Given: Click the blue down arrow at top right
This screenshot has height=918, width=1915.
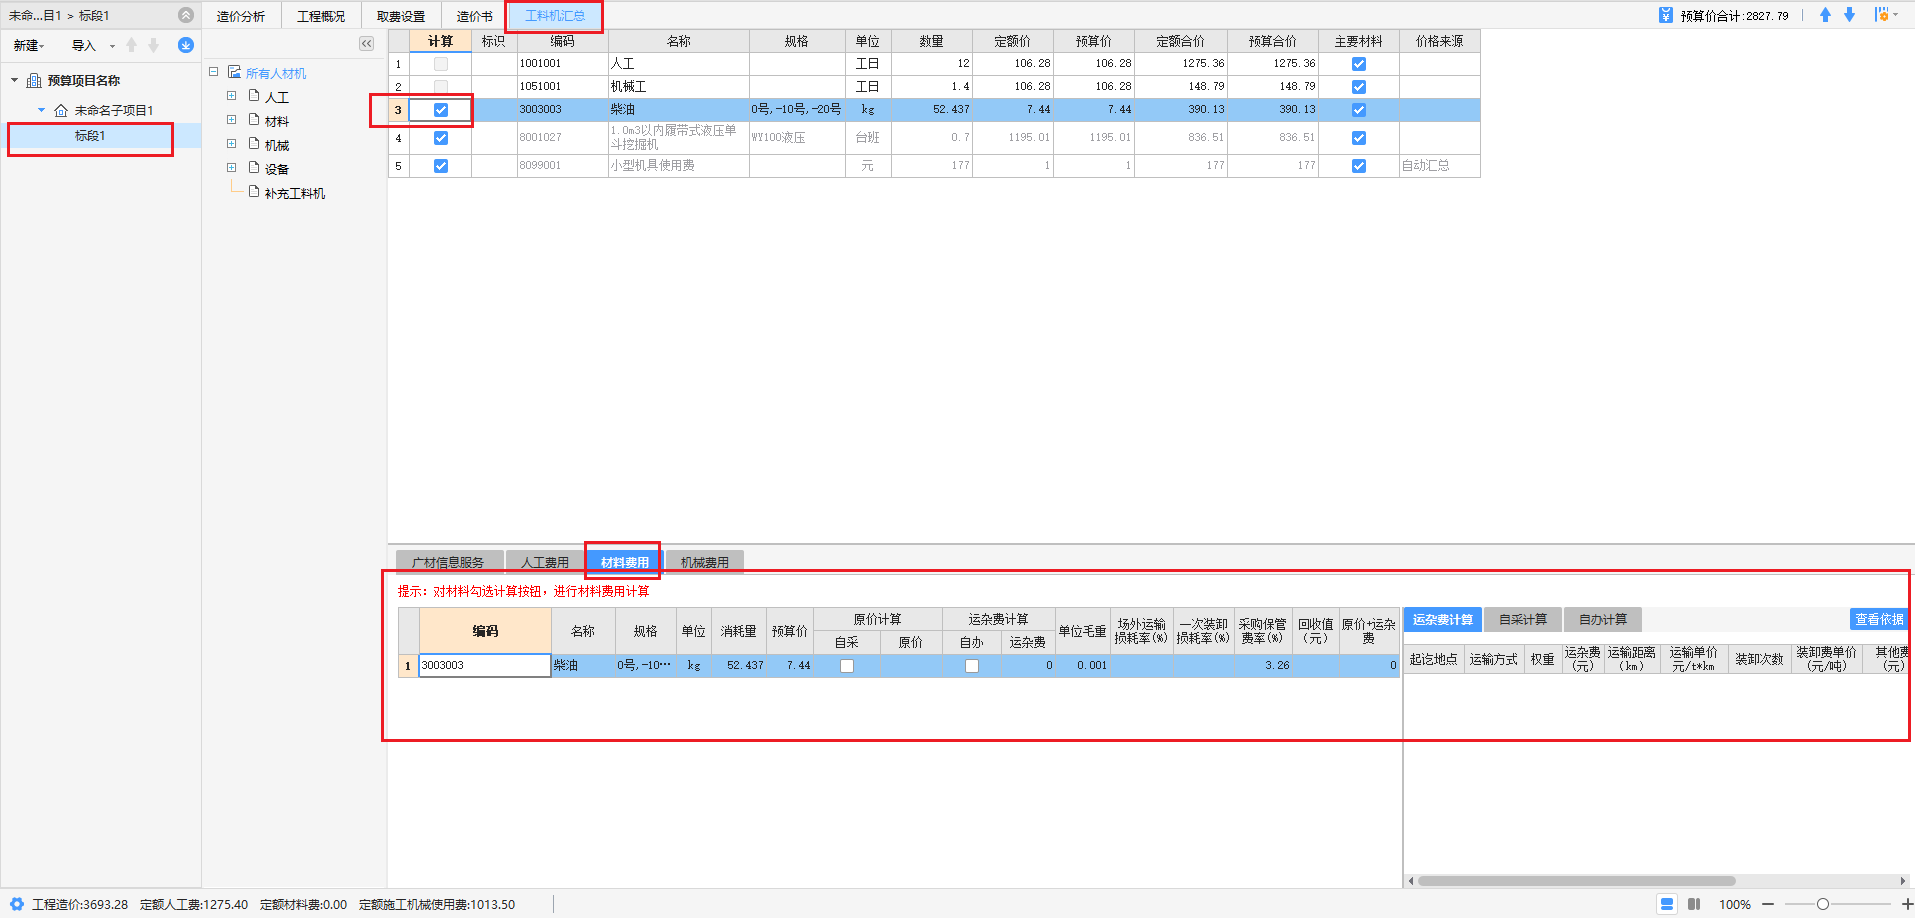Looking at the screenshot, I should coord(1849,15).
